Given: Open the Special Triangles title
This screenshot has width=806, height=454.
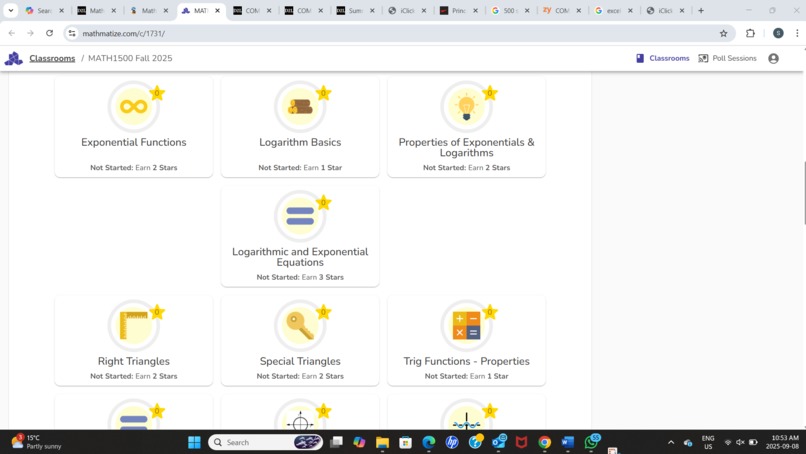Looking at the screenshot, I should (x=300, y=361).
